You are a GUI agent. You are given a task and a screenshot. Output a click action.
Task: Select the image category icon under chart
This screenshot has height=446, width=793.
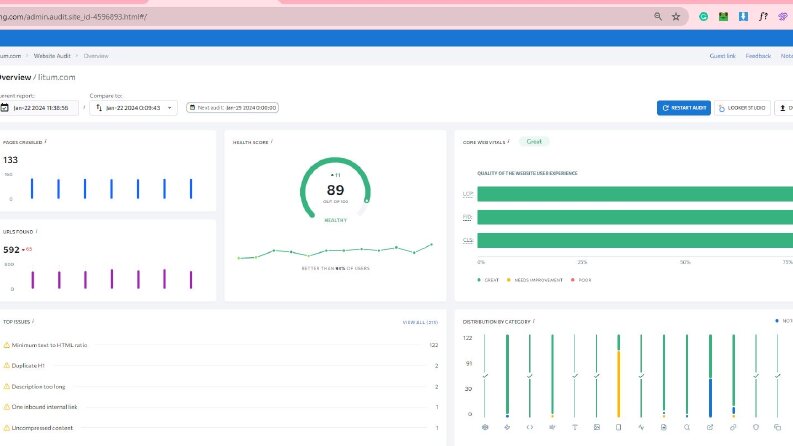click(x=597, y=427)
